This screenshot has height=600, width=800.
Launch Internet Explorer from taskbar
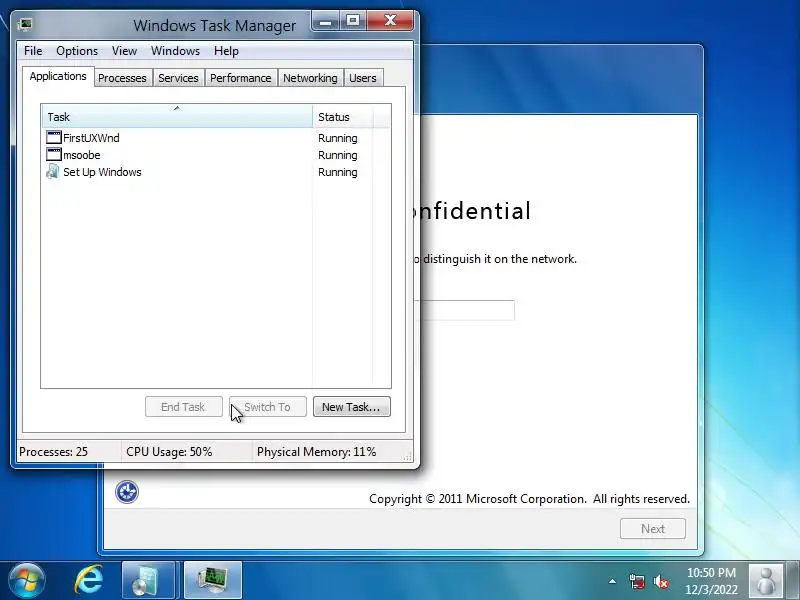coord(88,581)
